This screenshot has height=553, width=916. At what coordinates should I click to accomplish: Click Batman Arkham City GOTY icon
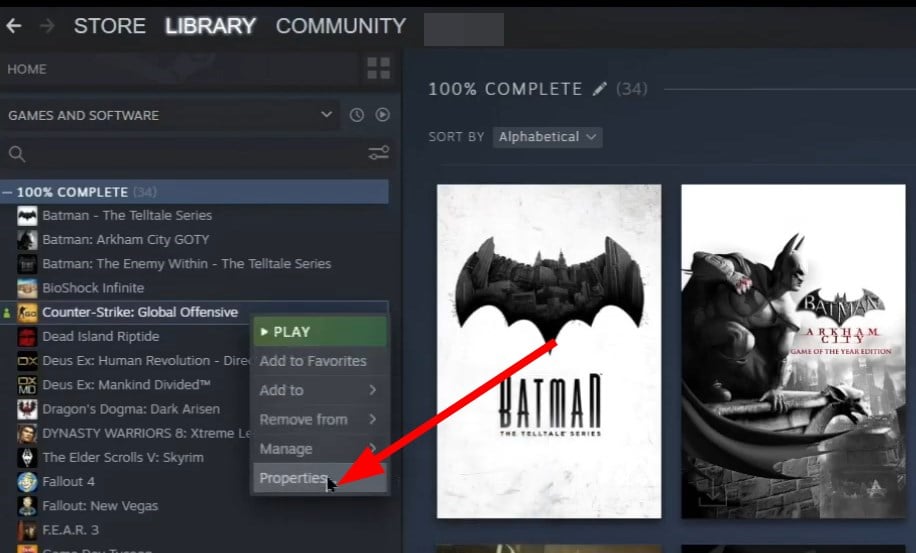tap(27, 240)
